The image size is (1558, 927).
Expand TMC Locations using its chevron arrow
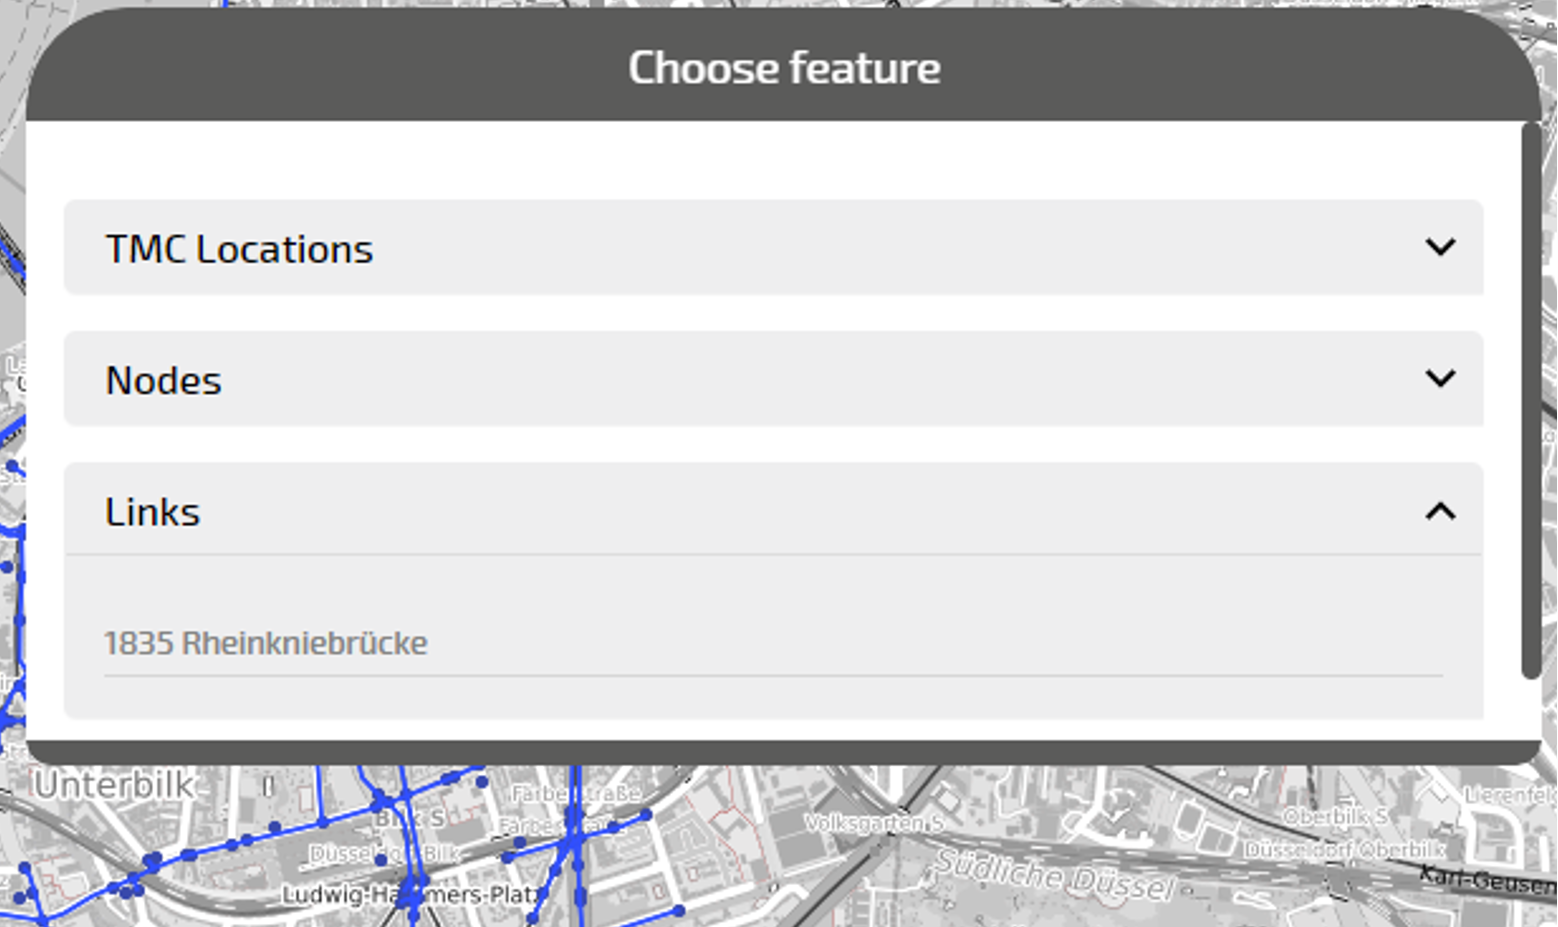1439,247
